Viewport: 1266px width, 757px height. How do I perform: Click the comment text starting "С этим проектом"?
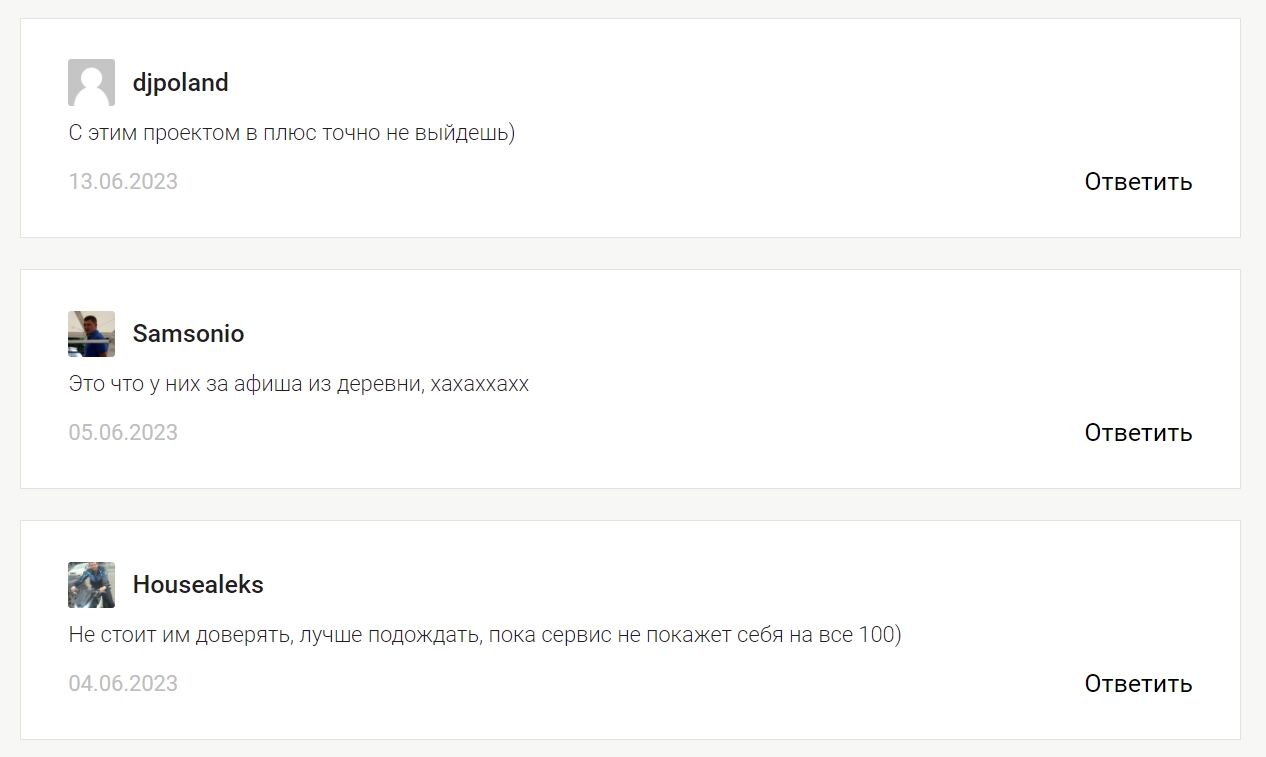point(291,133)
